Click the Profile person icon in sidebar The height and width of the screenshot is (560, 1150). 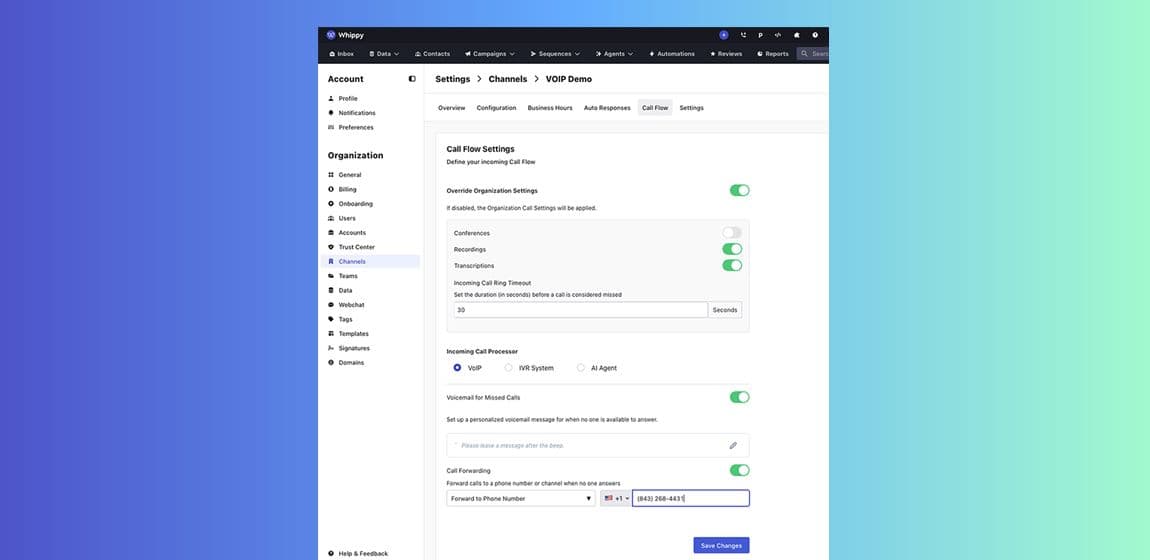331,98
